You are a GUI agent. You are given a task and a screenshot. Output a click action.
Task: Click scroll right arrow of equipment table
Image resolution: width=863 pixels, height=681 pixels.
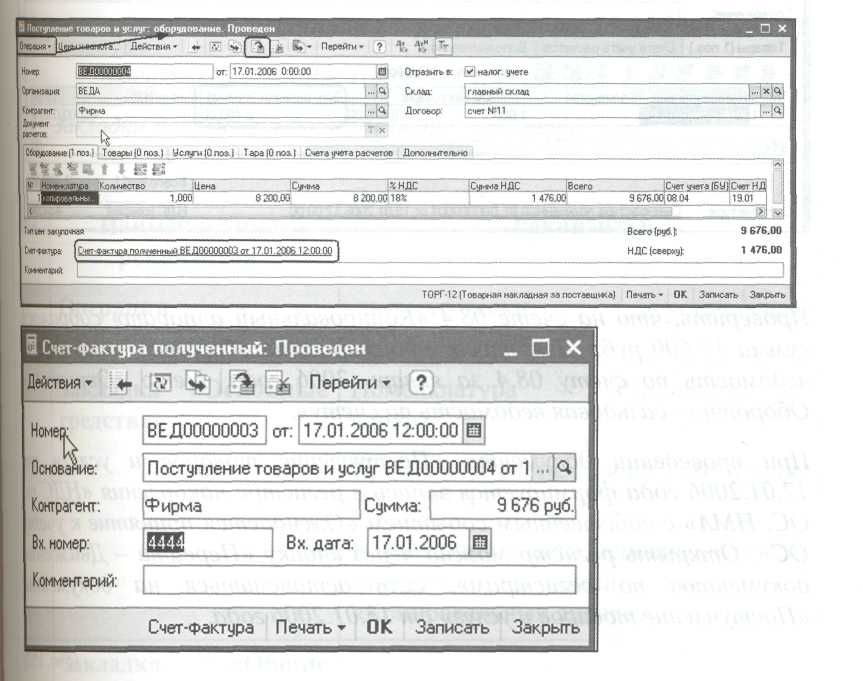pos(761,211)
